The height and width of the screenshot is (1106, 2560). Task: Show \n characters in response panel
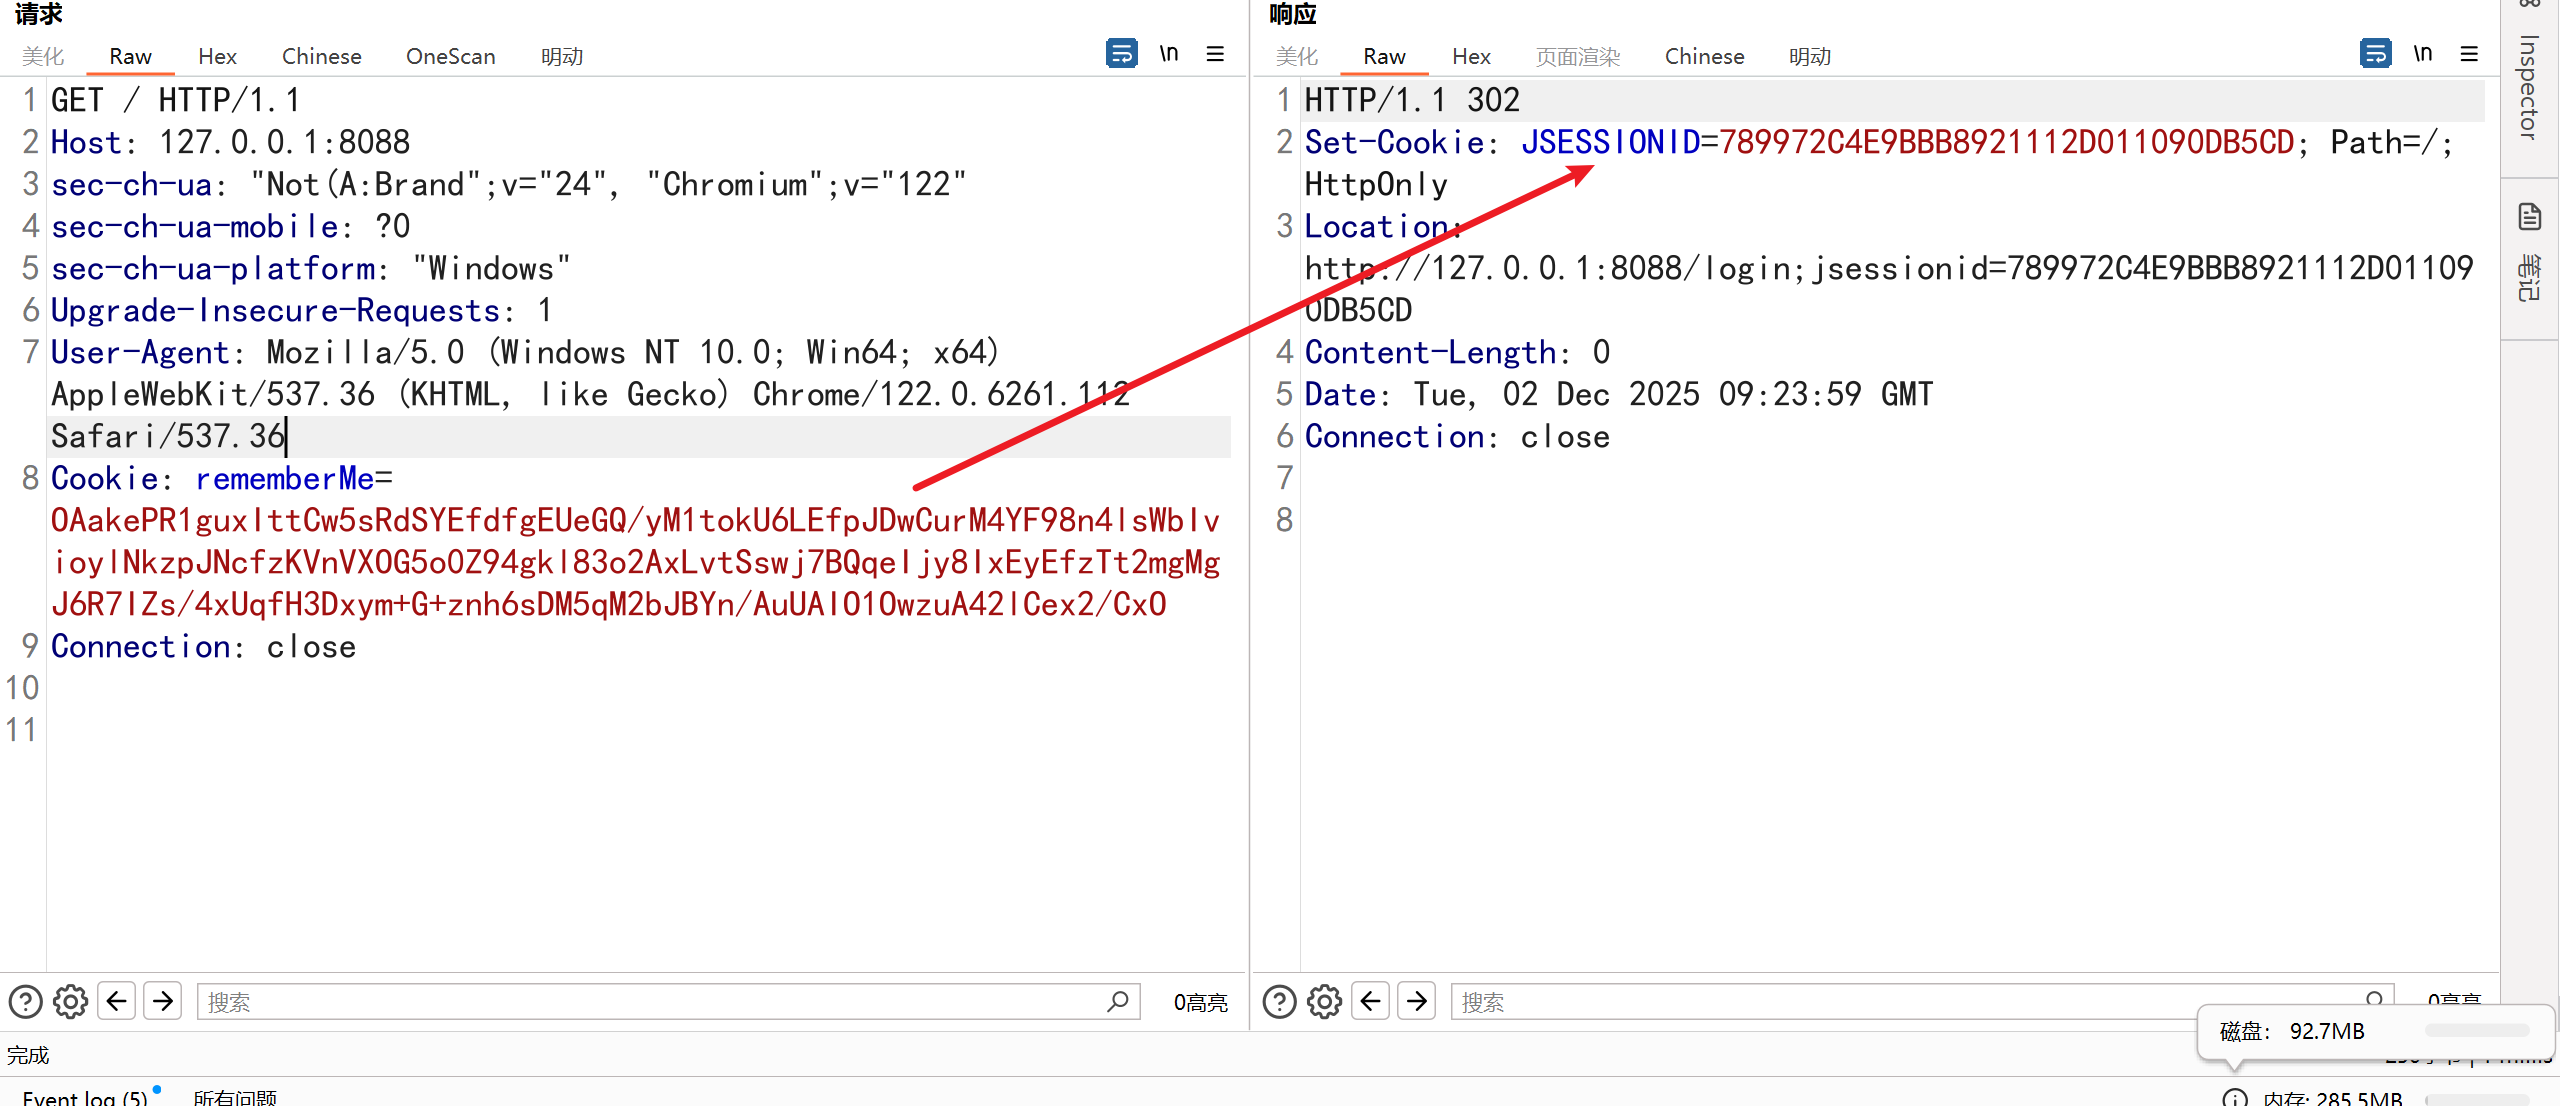2422,53
